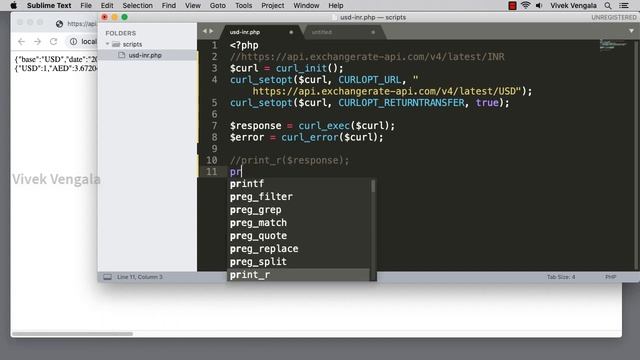Switch to the untitled tab
The image size is (640, 360).
click(322, 32)
